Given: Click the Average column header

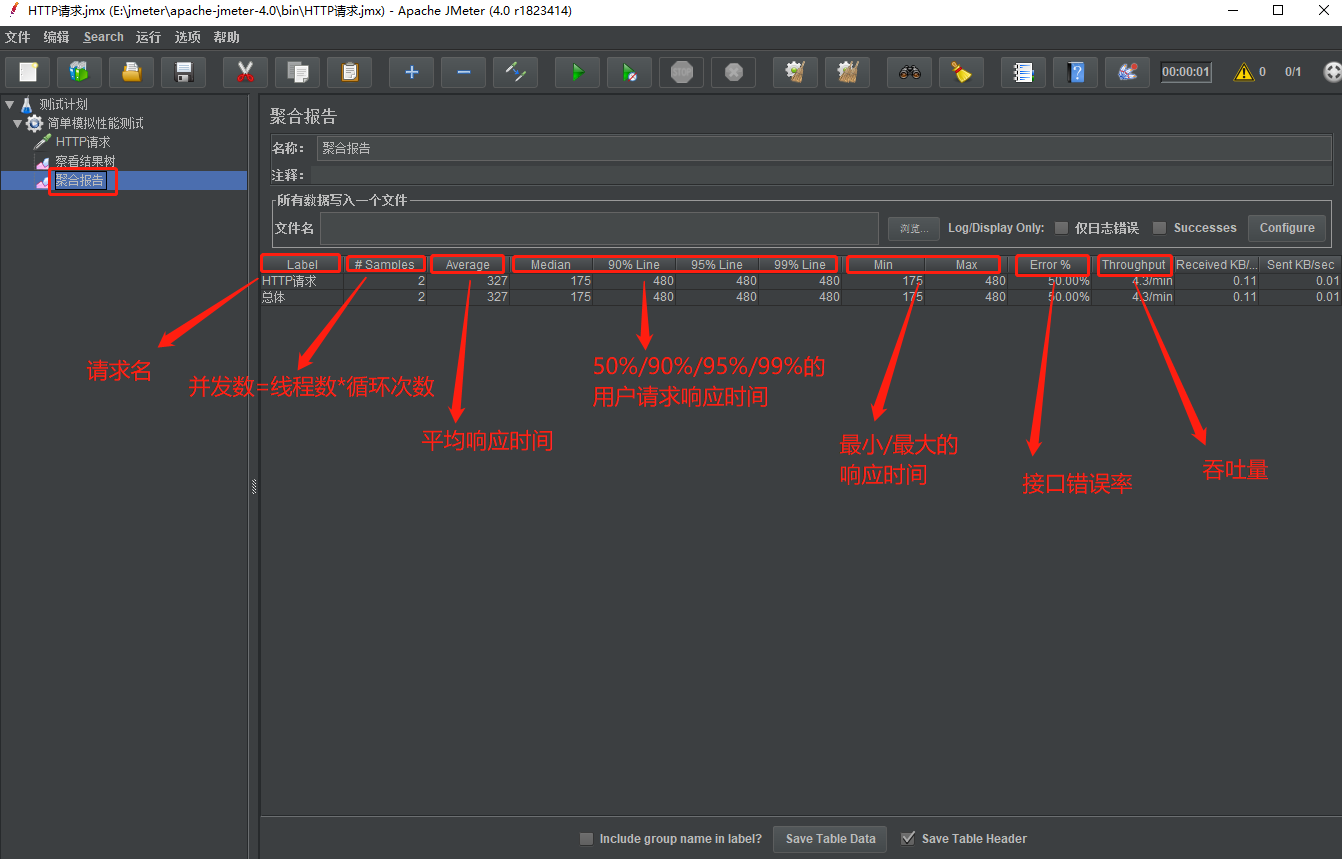Looking at the screenshot, I should (468, 265).
